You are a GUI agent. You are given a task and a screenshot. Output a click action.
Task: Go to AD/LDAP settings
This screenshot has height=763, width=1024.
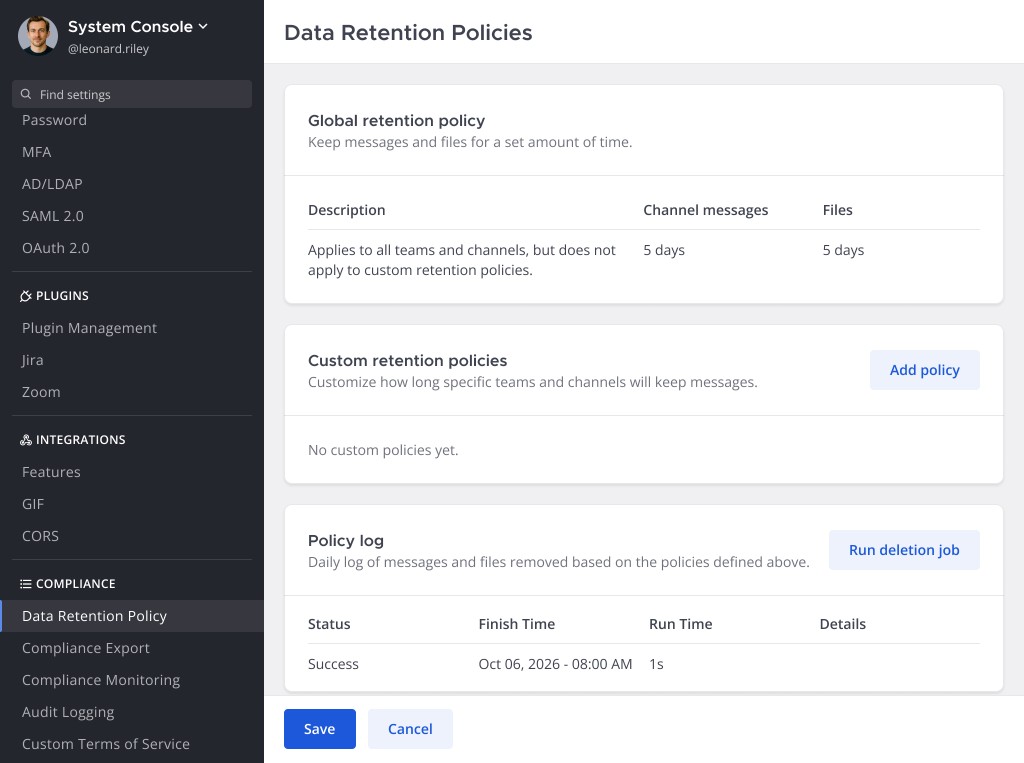click(52, 184)
